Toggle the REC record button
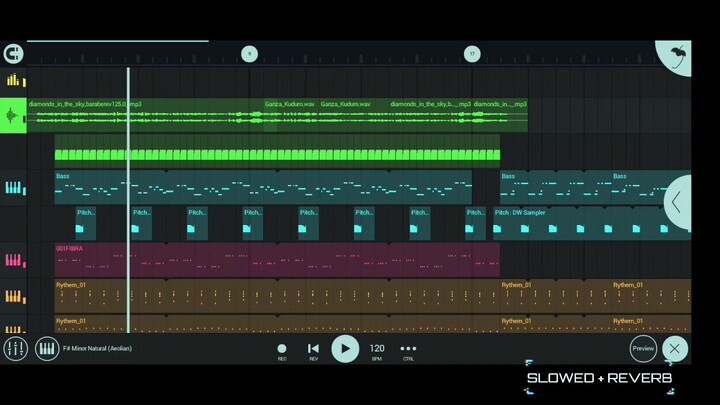 point(282,349)
